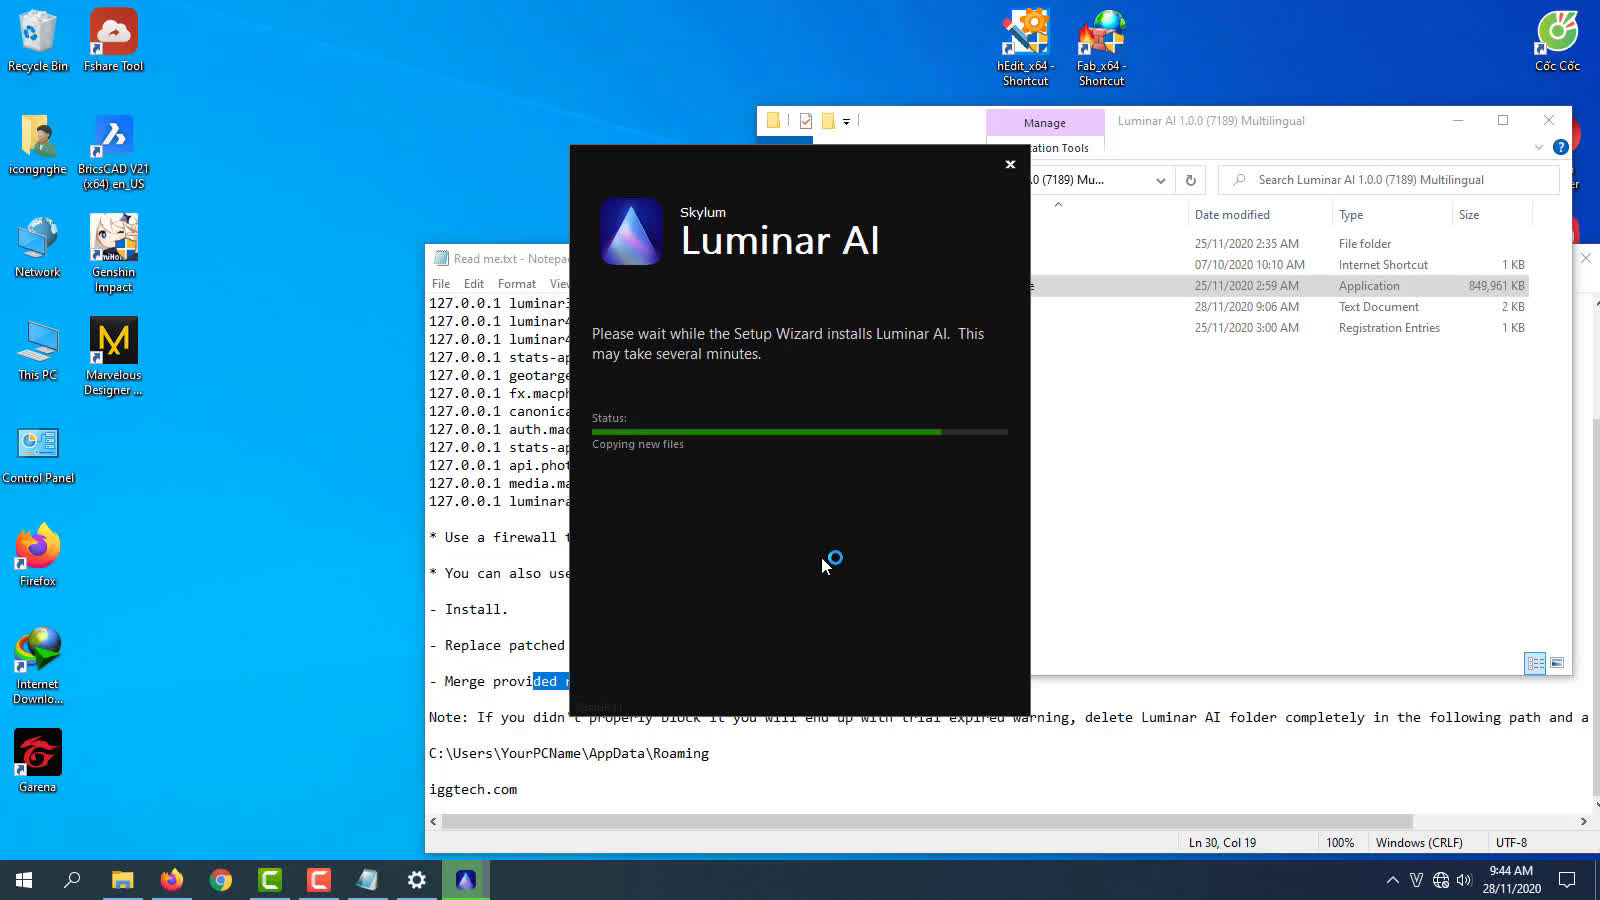Open Chrome from taskbar
The height and width of the screenshot is (900, 1600).
pyautogui.click(x=221, y=880)
